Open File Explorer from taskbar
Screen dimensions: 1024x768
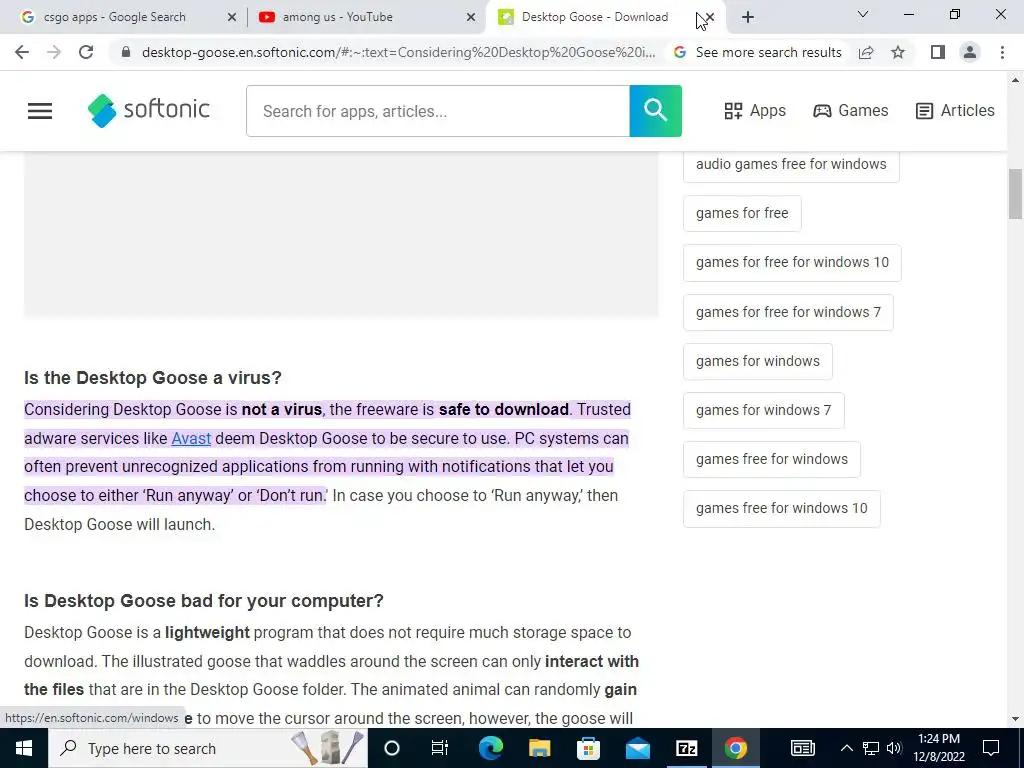click(539, 748)
